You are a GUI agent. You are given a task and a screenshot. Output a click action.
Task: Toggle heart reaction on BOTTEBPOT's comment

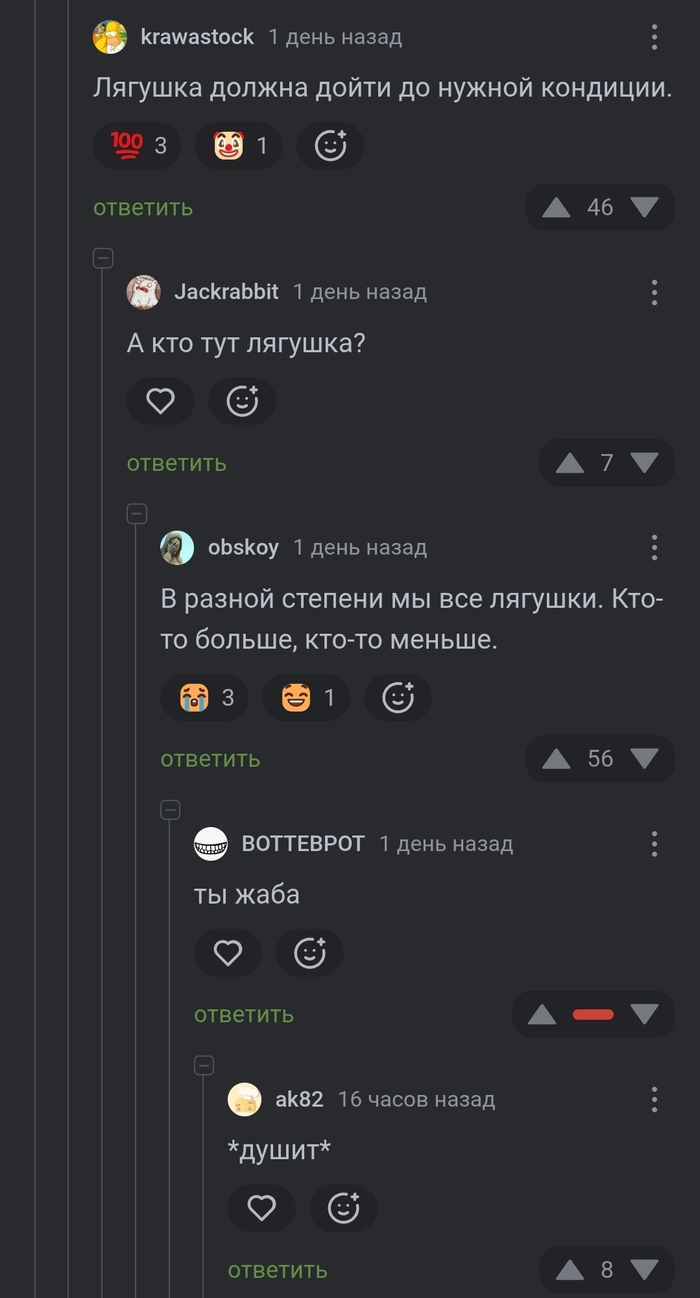coord(228,953)
